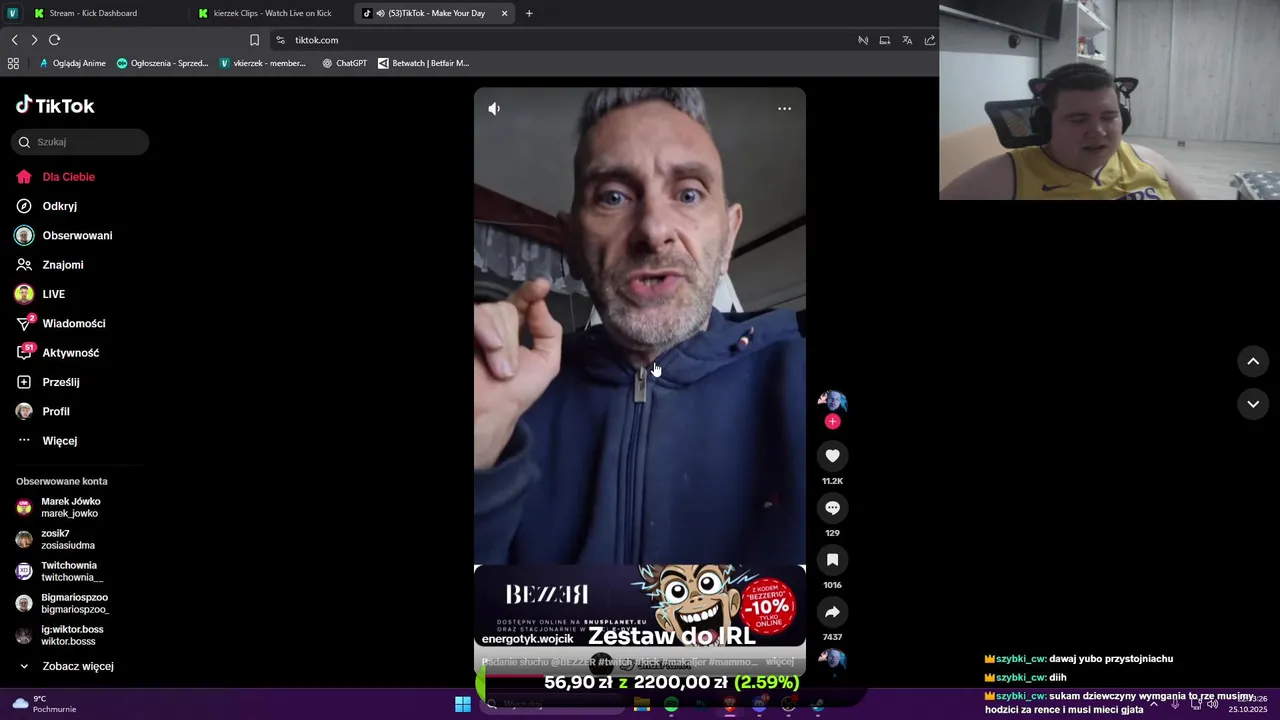Expand the Więcej menu
Viewport: 1280px width, 720px height.
pos(47,441)
